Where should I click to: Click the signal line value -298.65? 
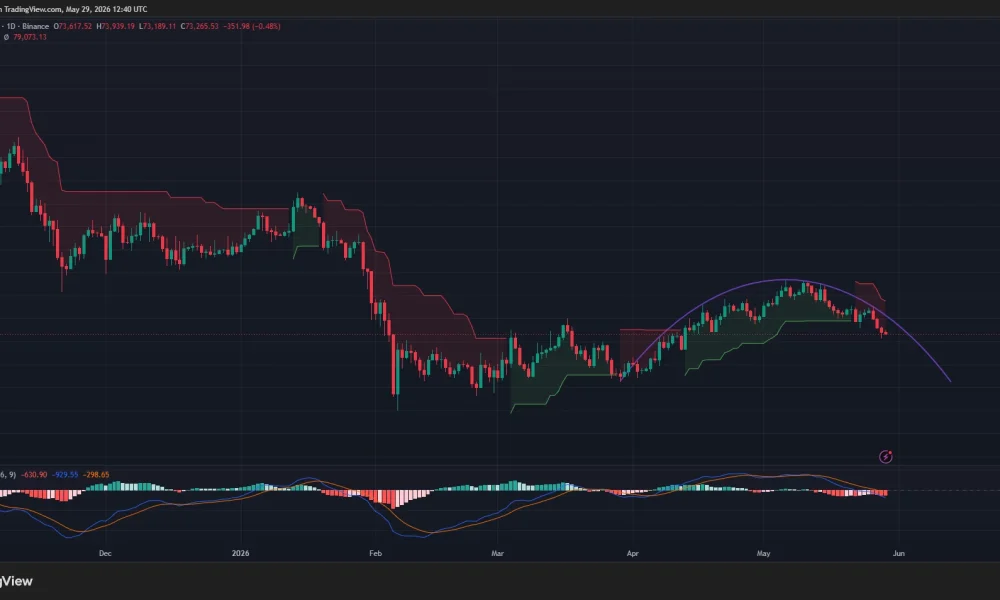[96, 474]
